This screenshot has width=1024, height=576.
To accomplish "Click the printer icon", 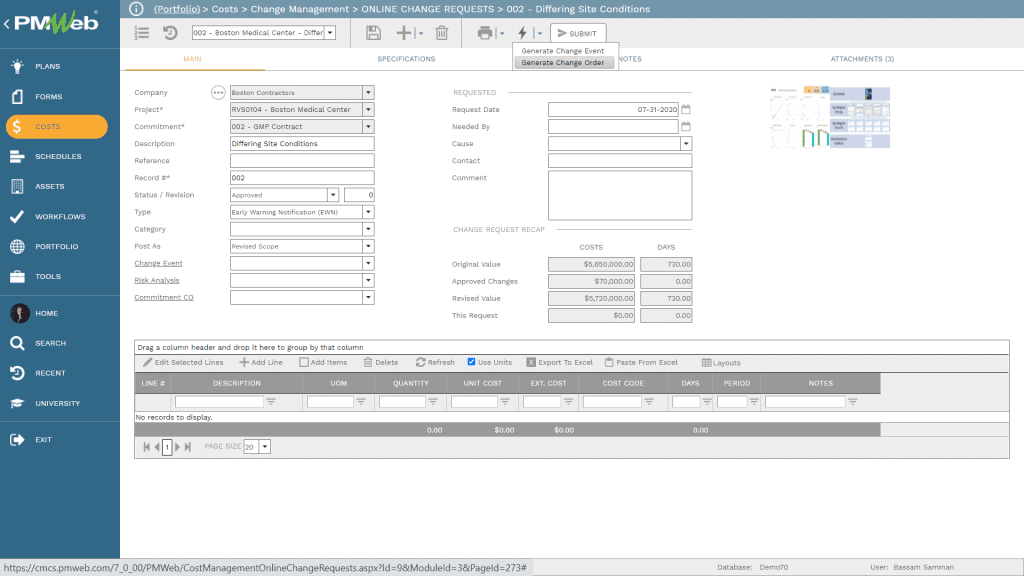I will click(486, 33).
